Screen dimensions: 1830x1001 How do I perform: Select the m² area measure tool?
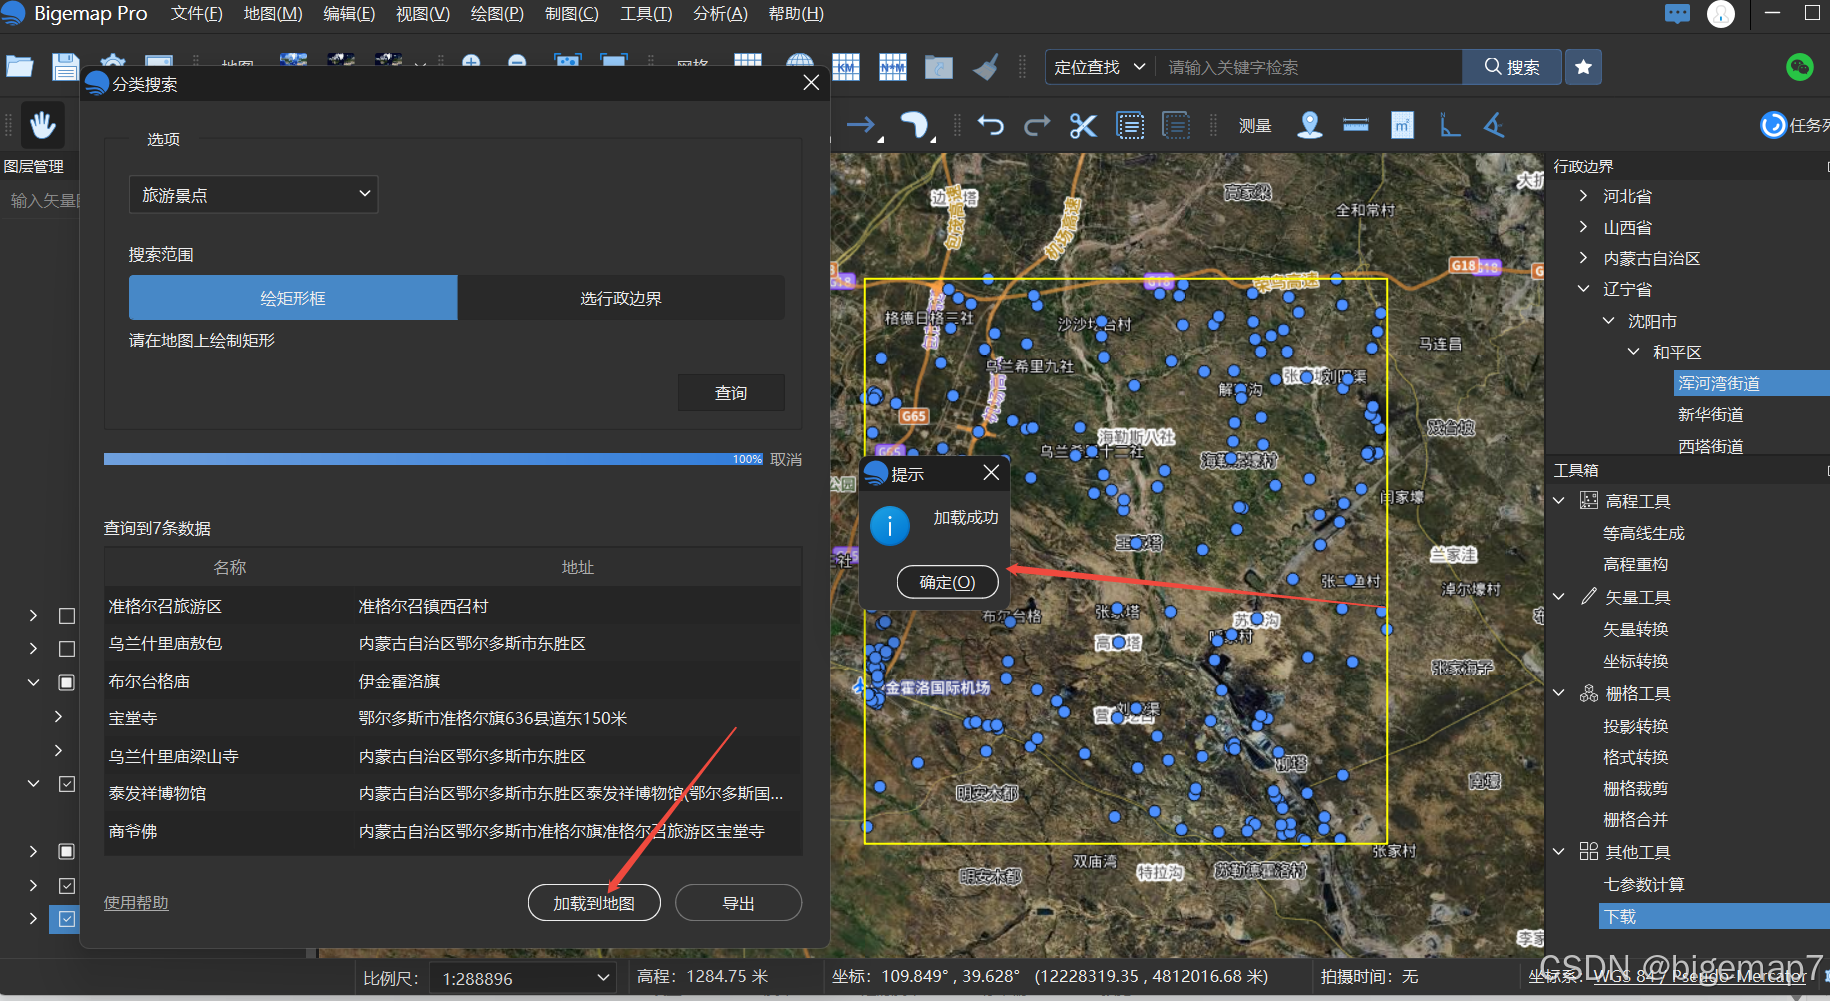(1402, 125)
